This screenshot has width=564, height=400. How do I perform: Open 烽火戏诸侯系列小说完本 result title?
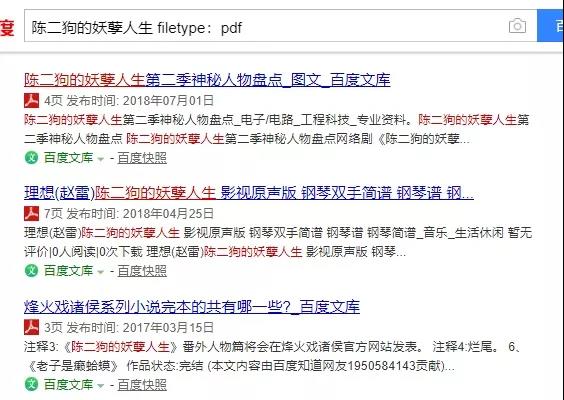[192, 307]
